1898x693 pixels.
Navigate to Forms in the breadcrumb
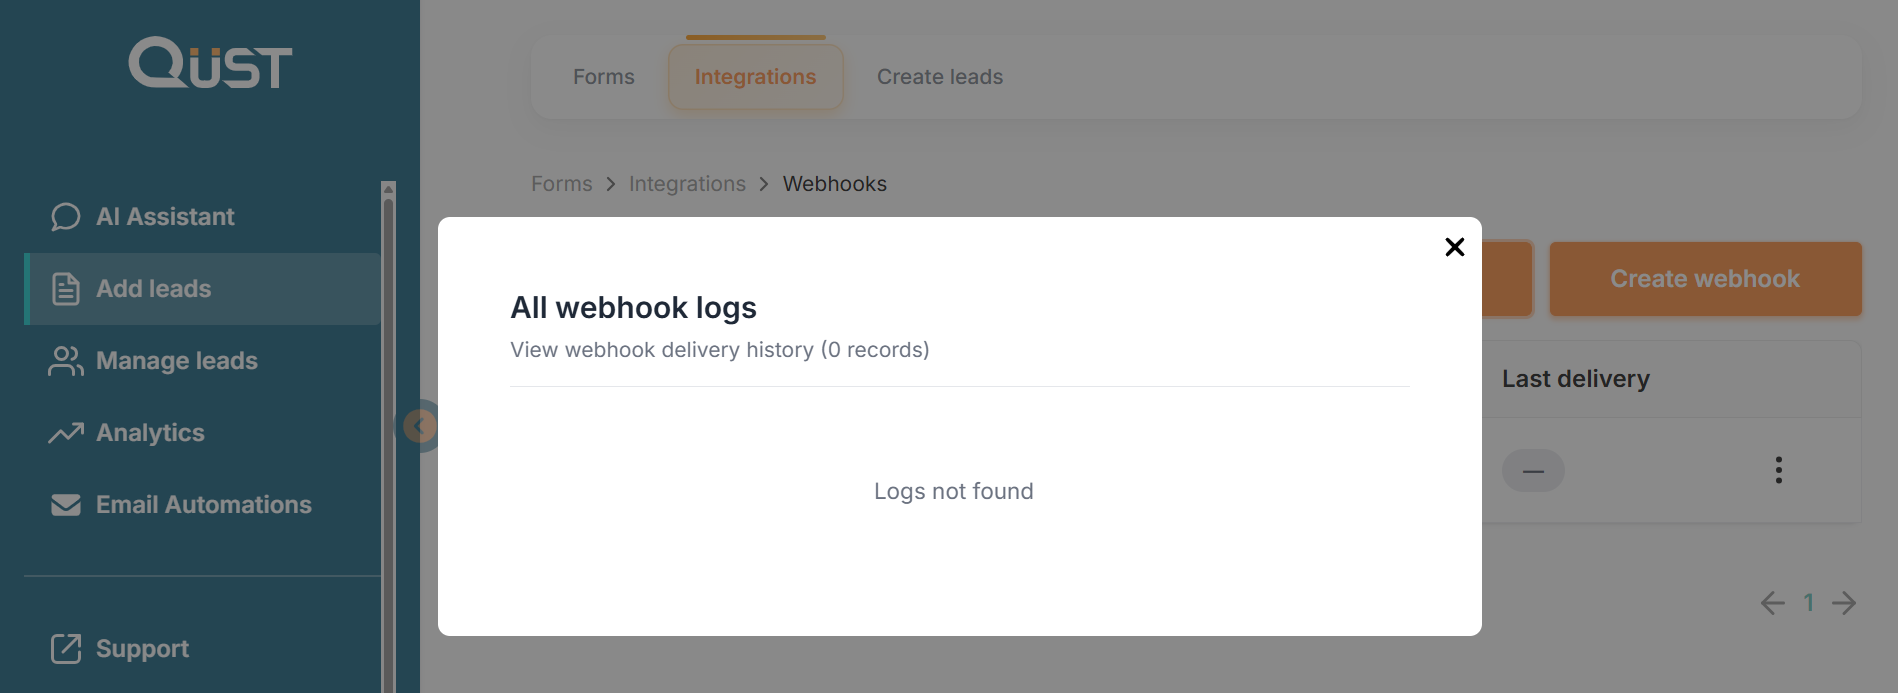(x=561, y=184)
